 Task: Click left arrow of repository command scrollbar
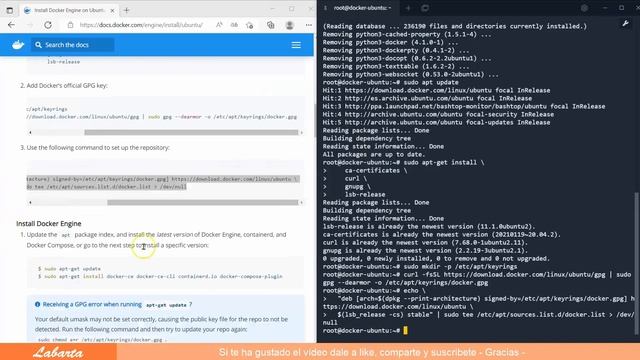coord(30,202)
